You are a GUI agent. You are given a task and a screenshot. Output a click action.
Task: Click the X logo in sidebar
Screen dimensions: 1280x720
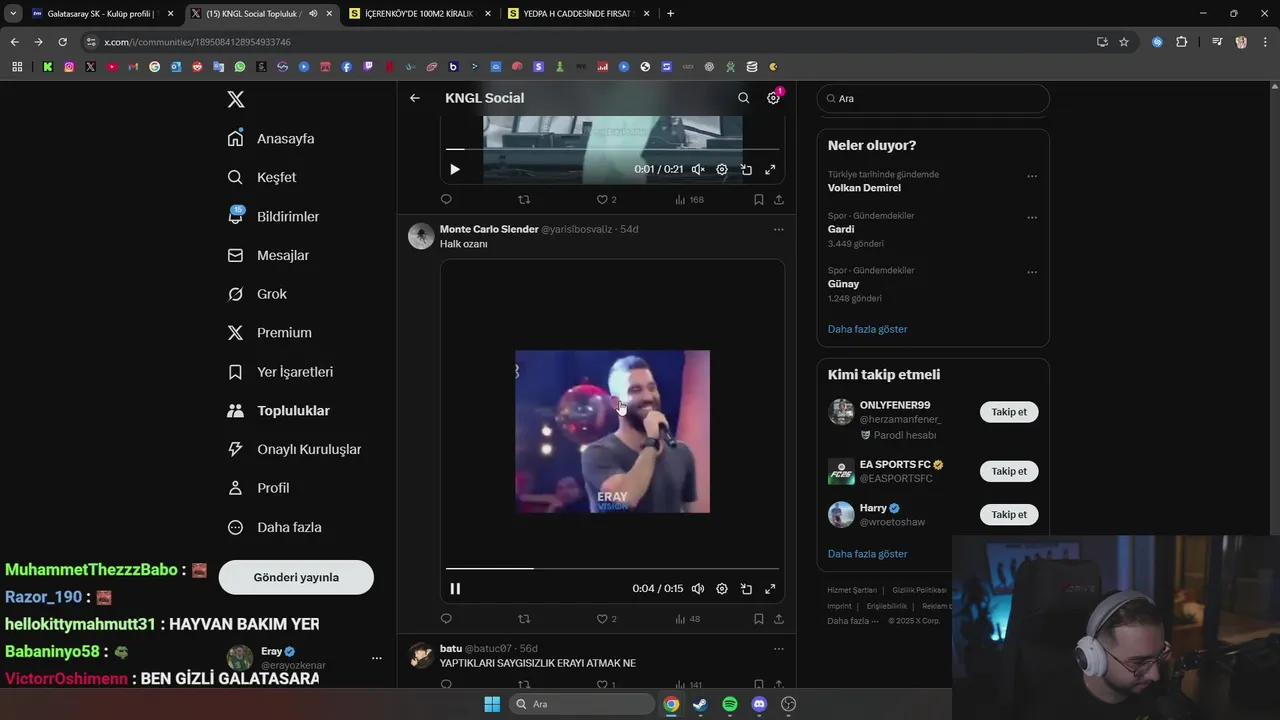pyautogui.click(x=236, y=99)
